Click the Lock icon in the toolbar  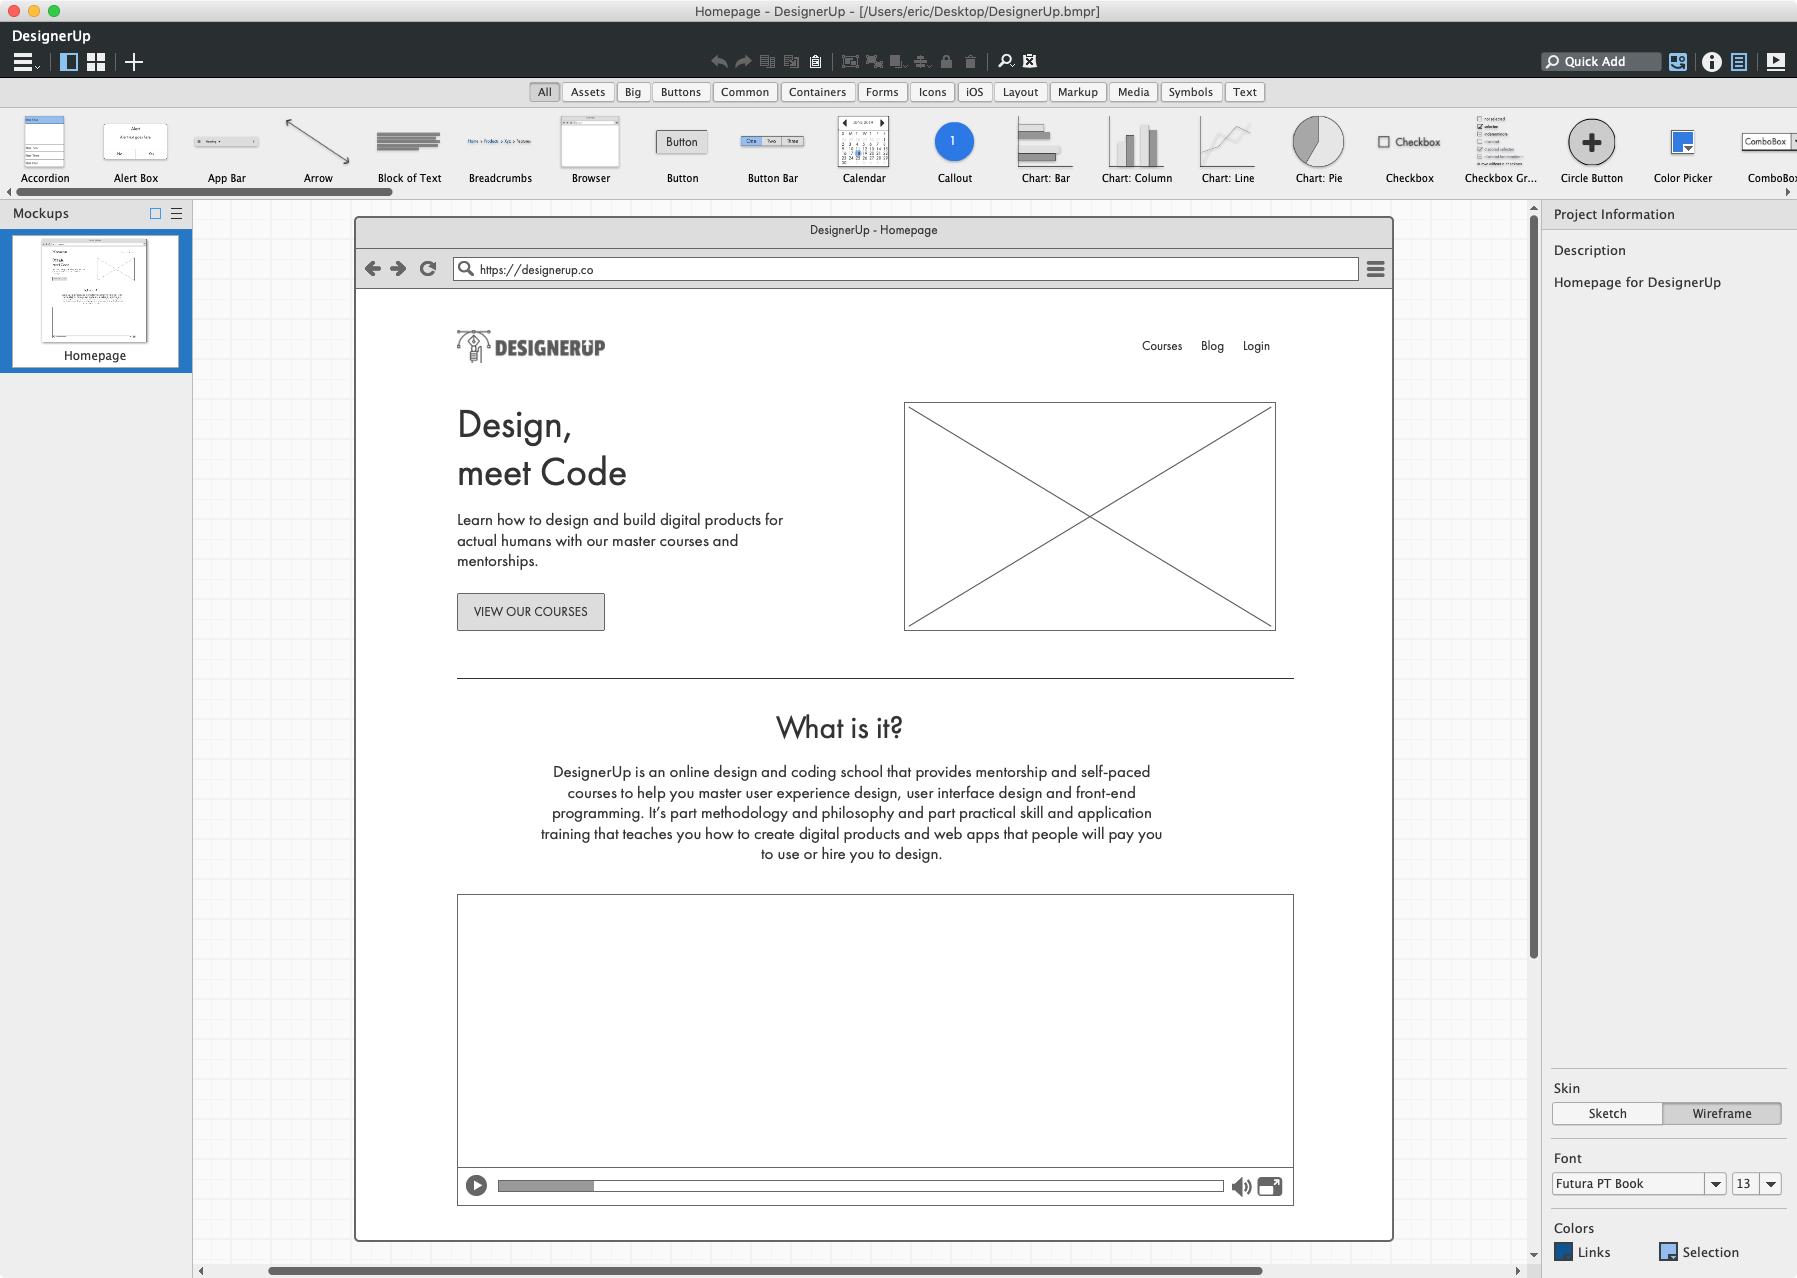[946, 62]
